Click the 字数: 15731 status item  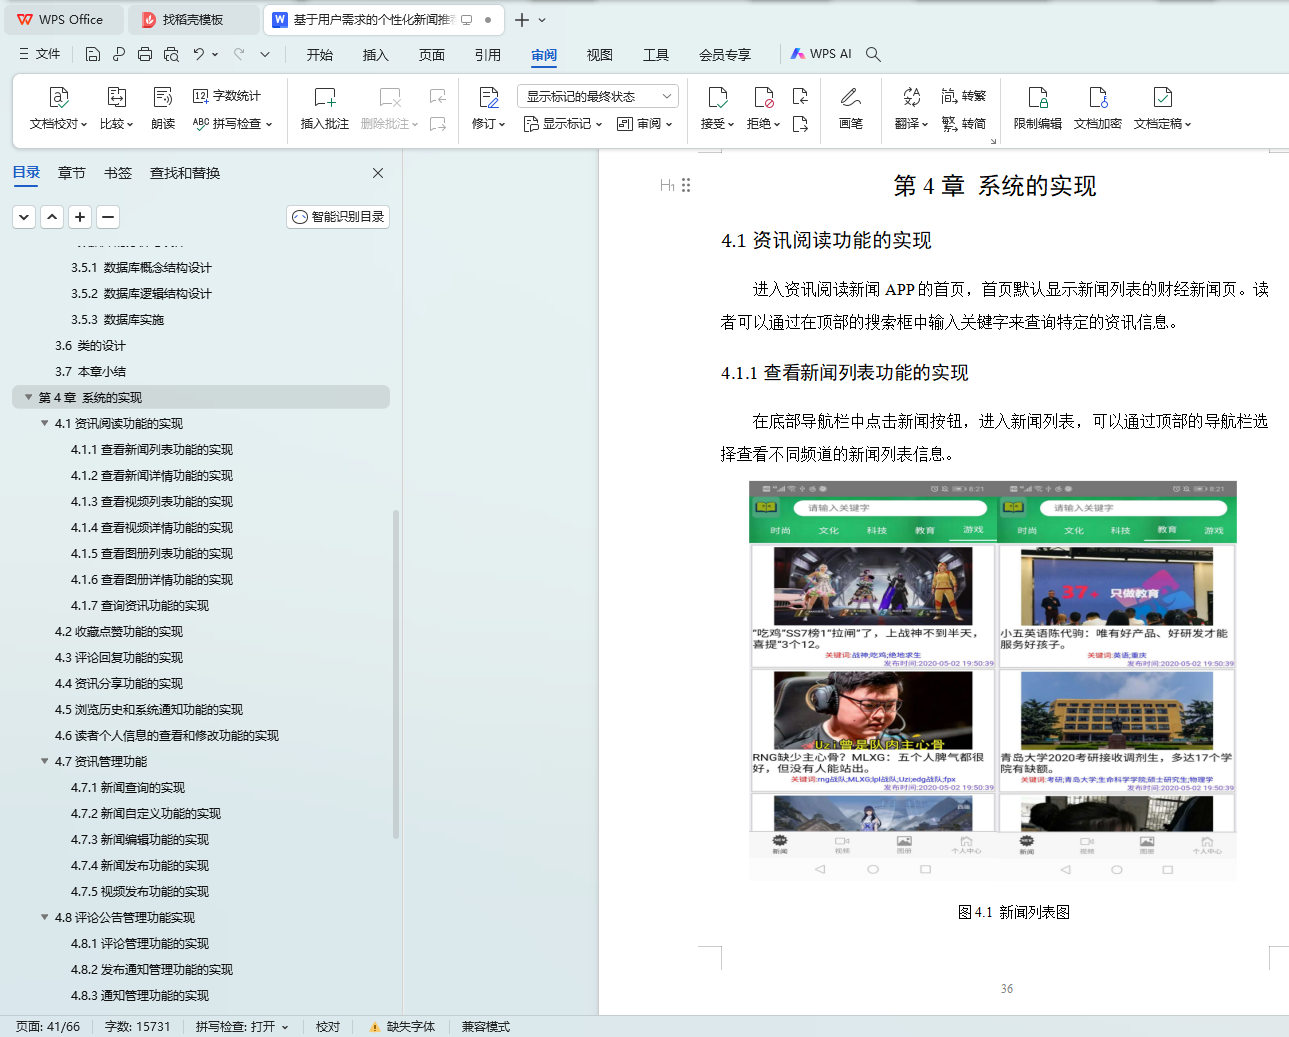pos(138,1027)
